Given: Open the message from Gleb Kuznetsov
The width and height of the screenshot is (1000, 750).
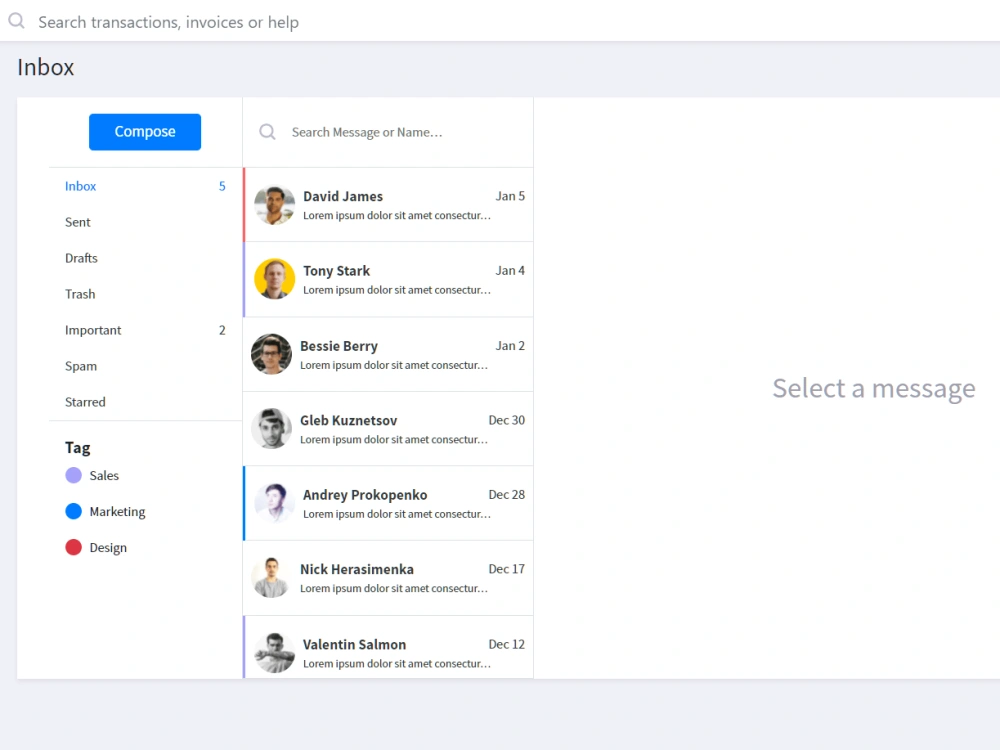Looking at the screenshot, I should tap(388, 429).
